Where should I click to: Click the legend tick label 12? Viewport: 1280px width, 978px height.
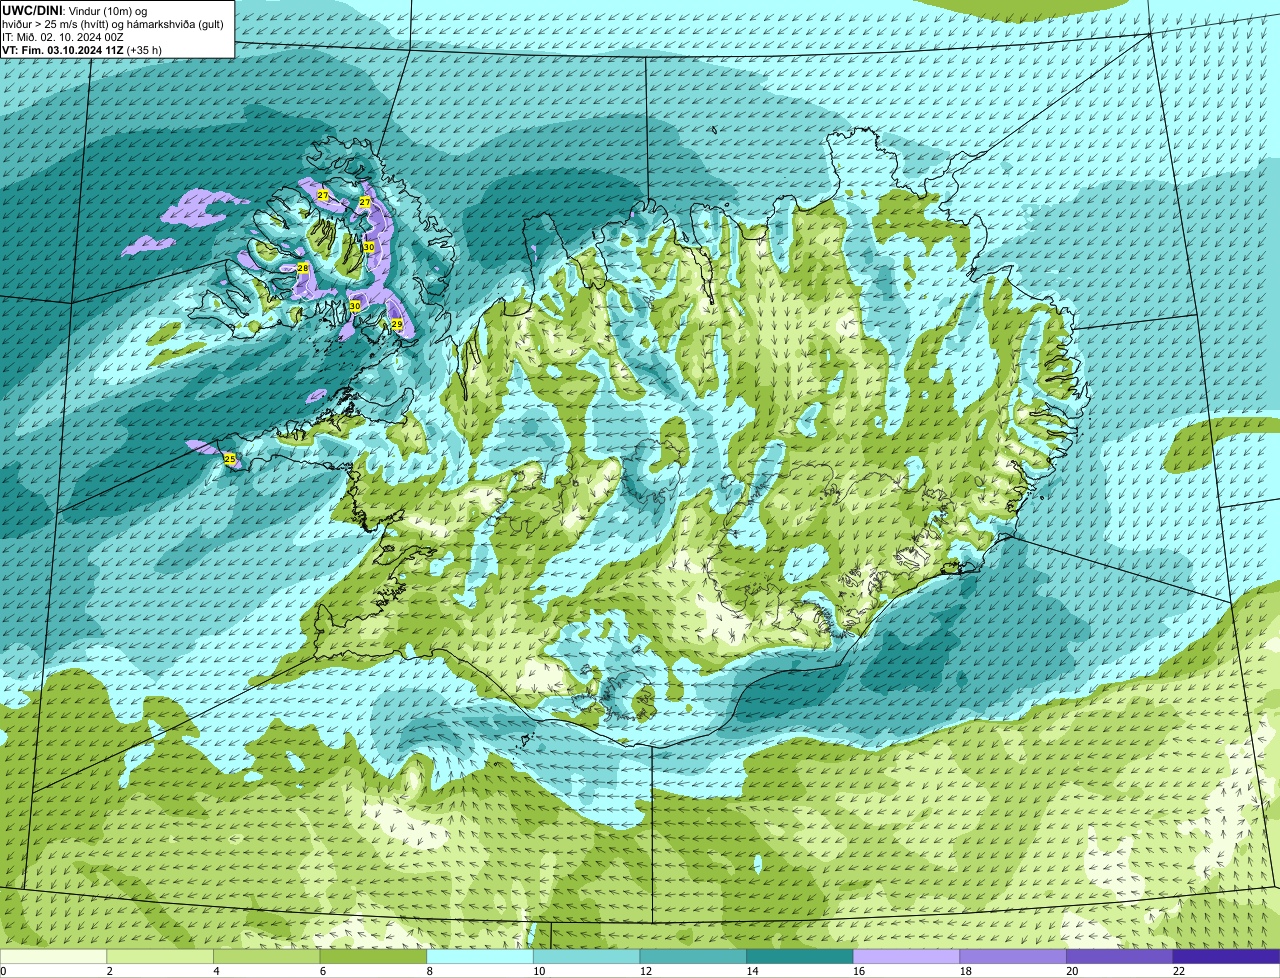[x=646, y=971]
